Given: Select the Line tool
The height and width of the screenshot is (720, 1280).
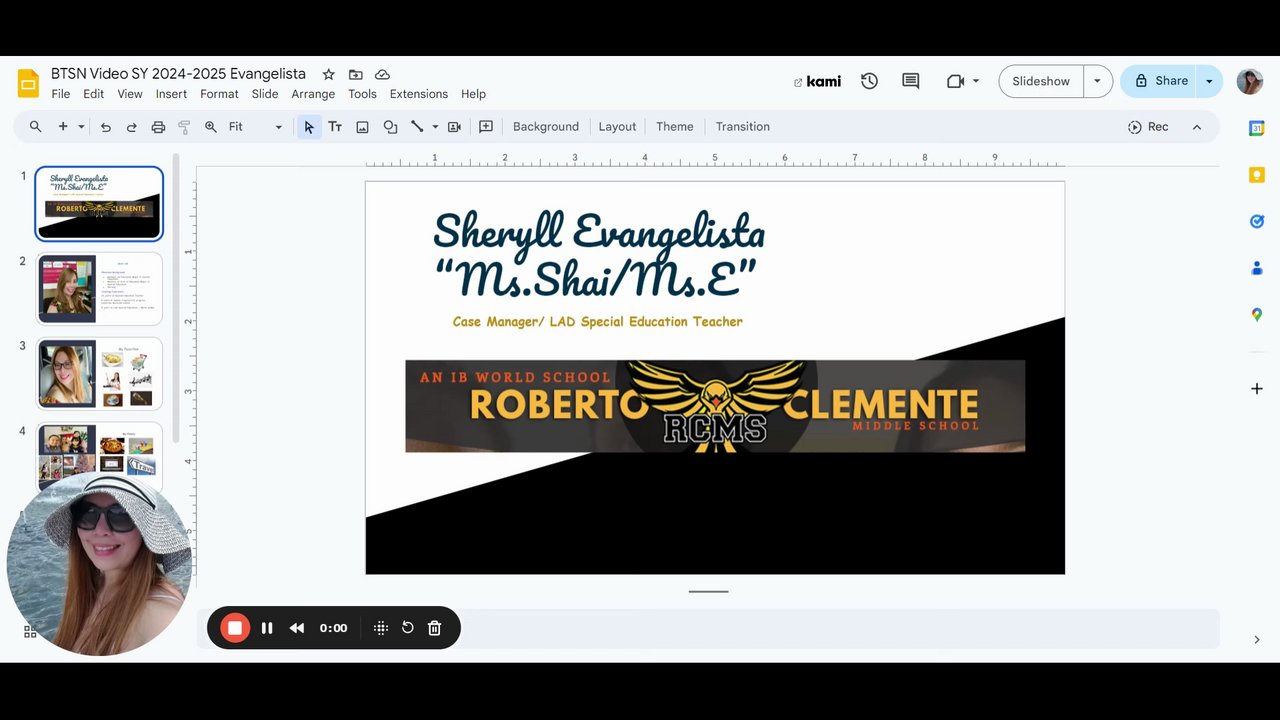Looking at the screenshot, I should [417, 127].
